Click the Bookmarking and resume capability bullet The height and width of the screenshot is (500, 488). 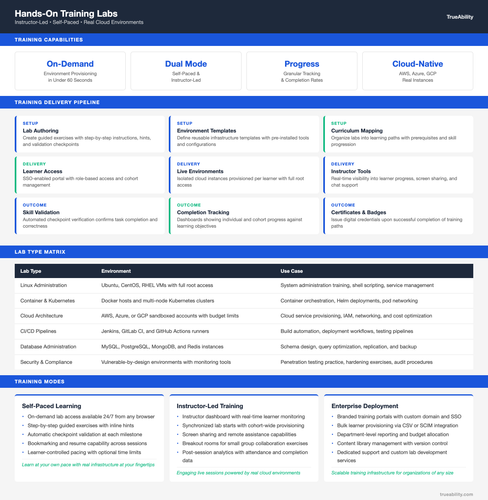(x=87, y=443)
